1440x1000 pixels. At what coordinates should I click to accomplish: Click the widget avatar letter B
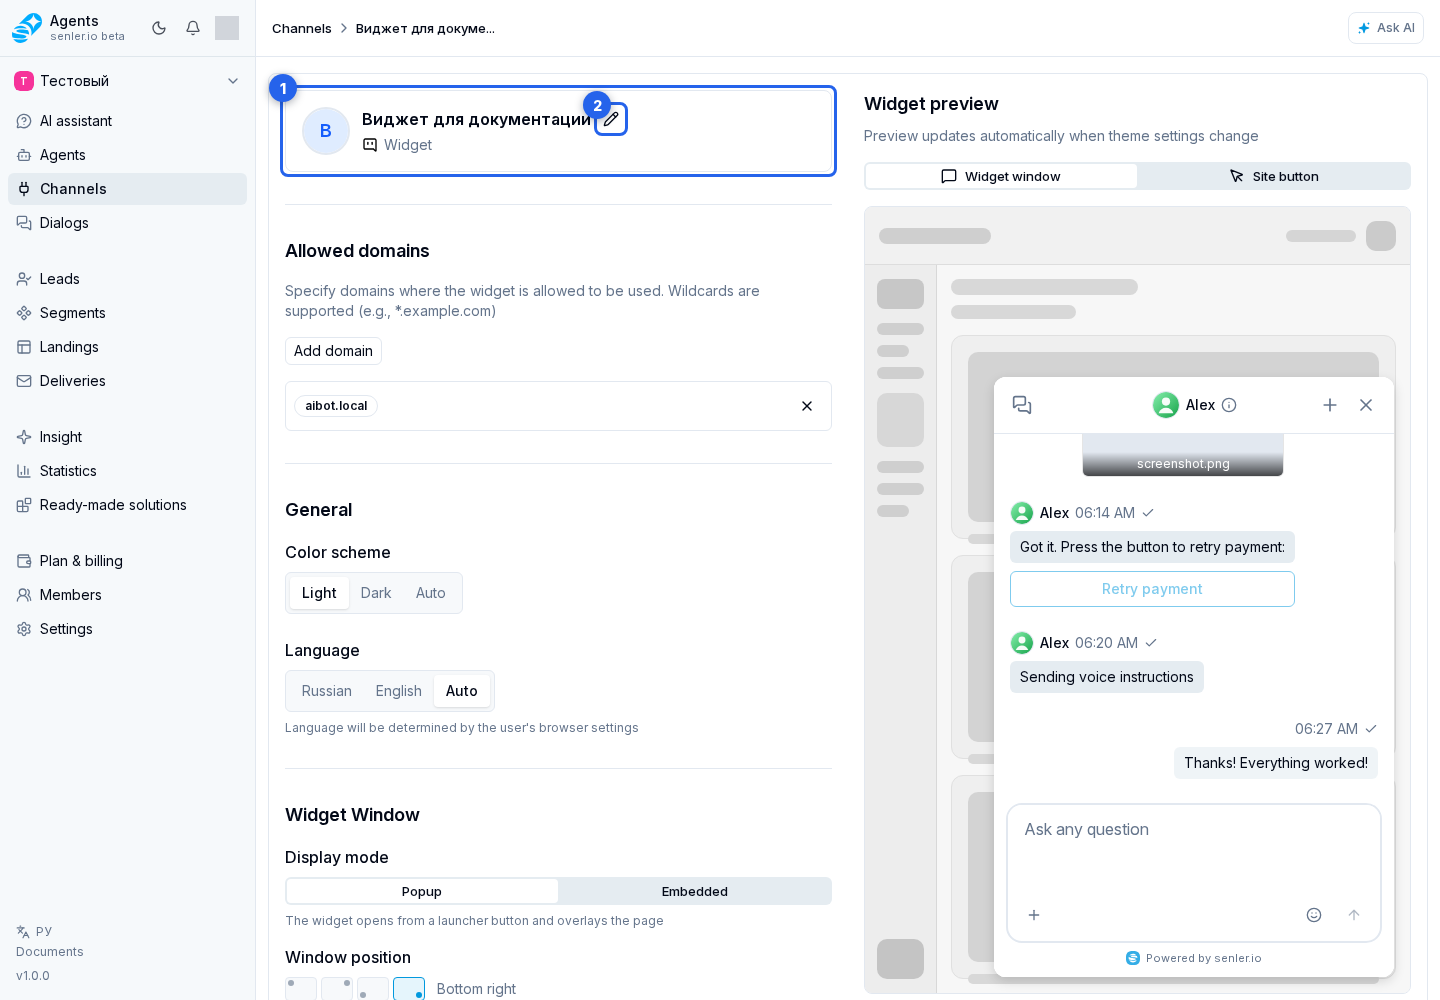[x=326, y=131]
